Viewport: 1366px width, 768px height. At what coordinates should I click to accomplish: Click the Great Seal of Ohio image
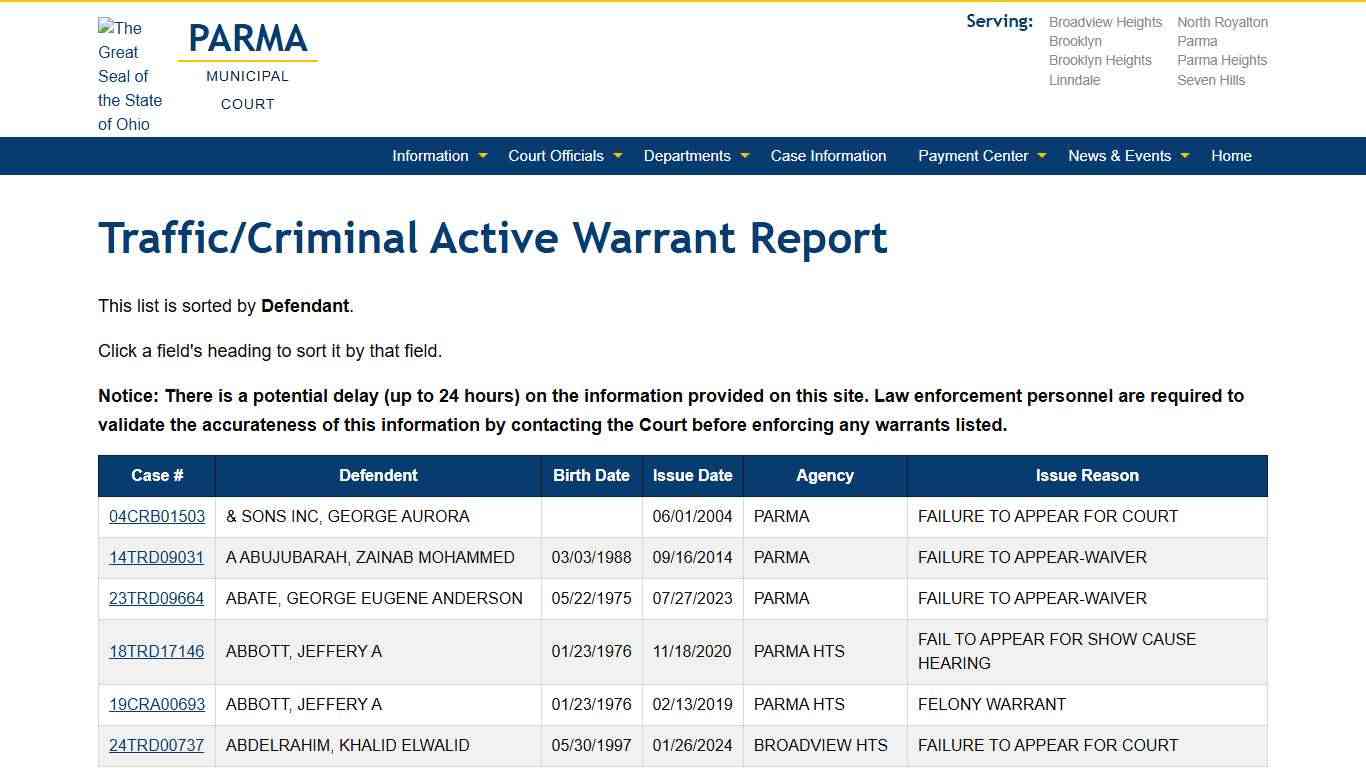tap(130, 76)
